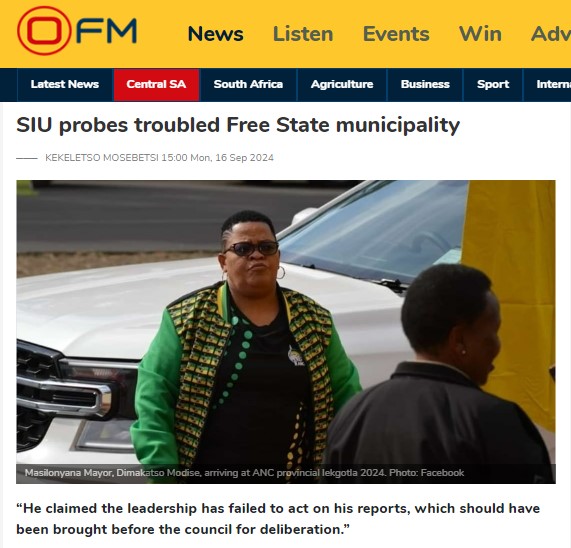Click the article headline about SIU probe

(x=238, y=125)
